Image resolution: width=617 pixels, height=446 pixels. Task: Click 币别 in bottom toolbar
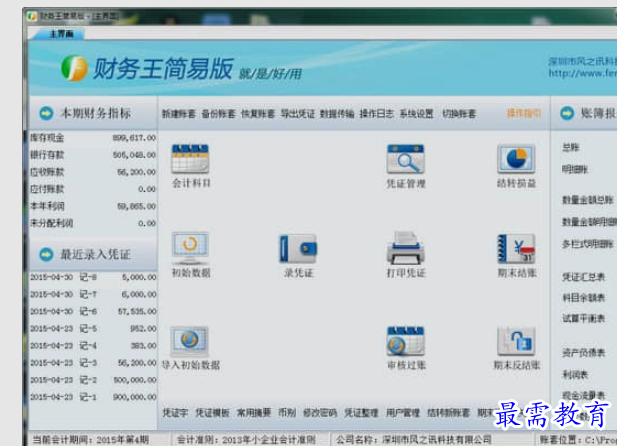287,413
